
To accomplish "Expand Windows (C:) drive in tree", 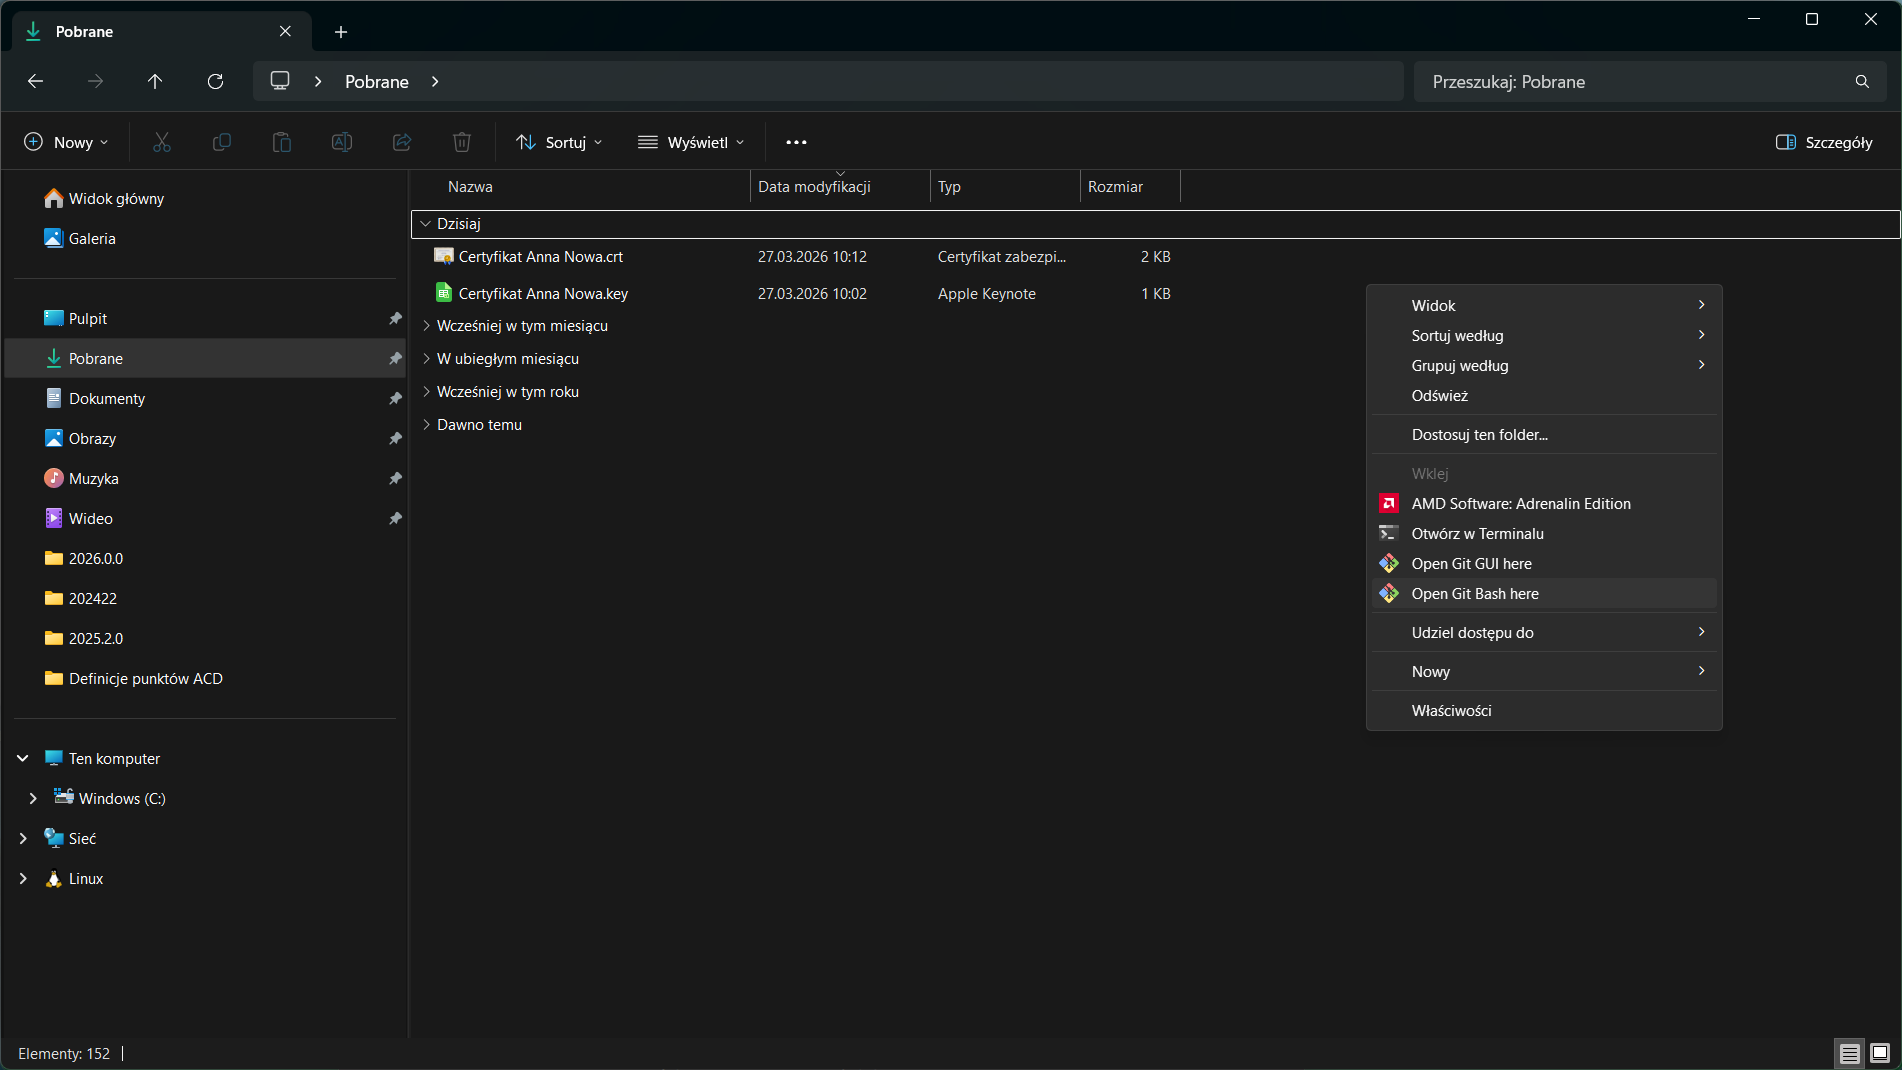I will pyautogui.click(x=33, y=799).
